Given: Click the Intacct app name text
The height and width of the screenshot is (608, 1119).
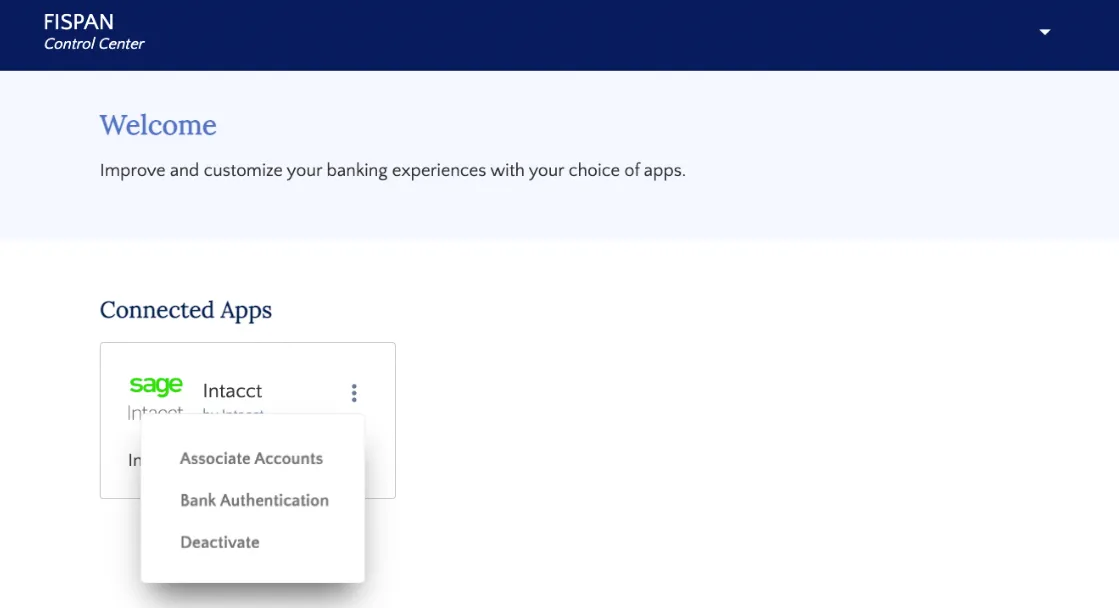Looking at the screenshot, I should pos(232,390).
